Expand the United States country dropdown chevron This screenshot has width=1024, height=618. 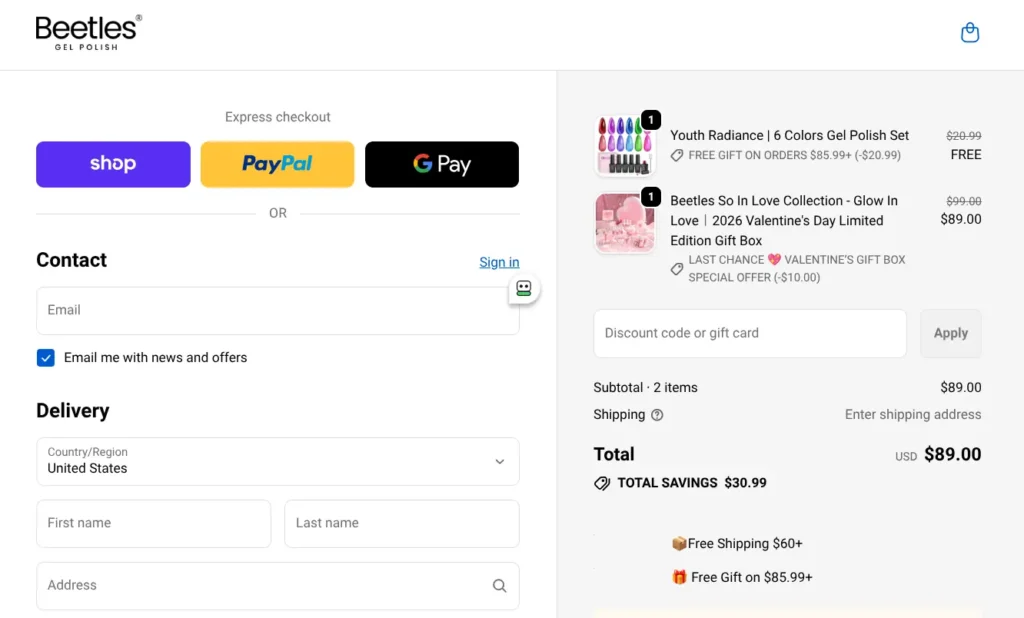pyautogui.click(x=499, y=461)
